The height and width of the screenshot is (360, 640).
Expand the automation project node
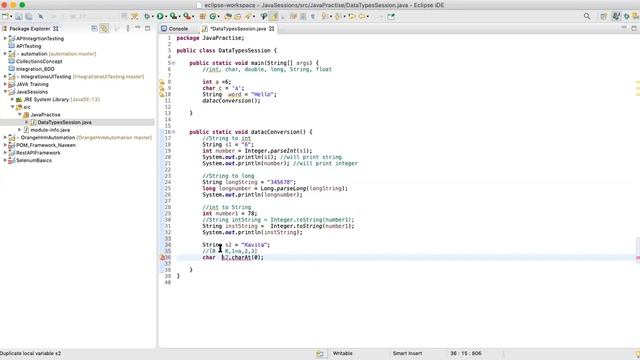(5, 53)
